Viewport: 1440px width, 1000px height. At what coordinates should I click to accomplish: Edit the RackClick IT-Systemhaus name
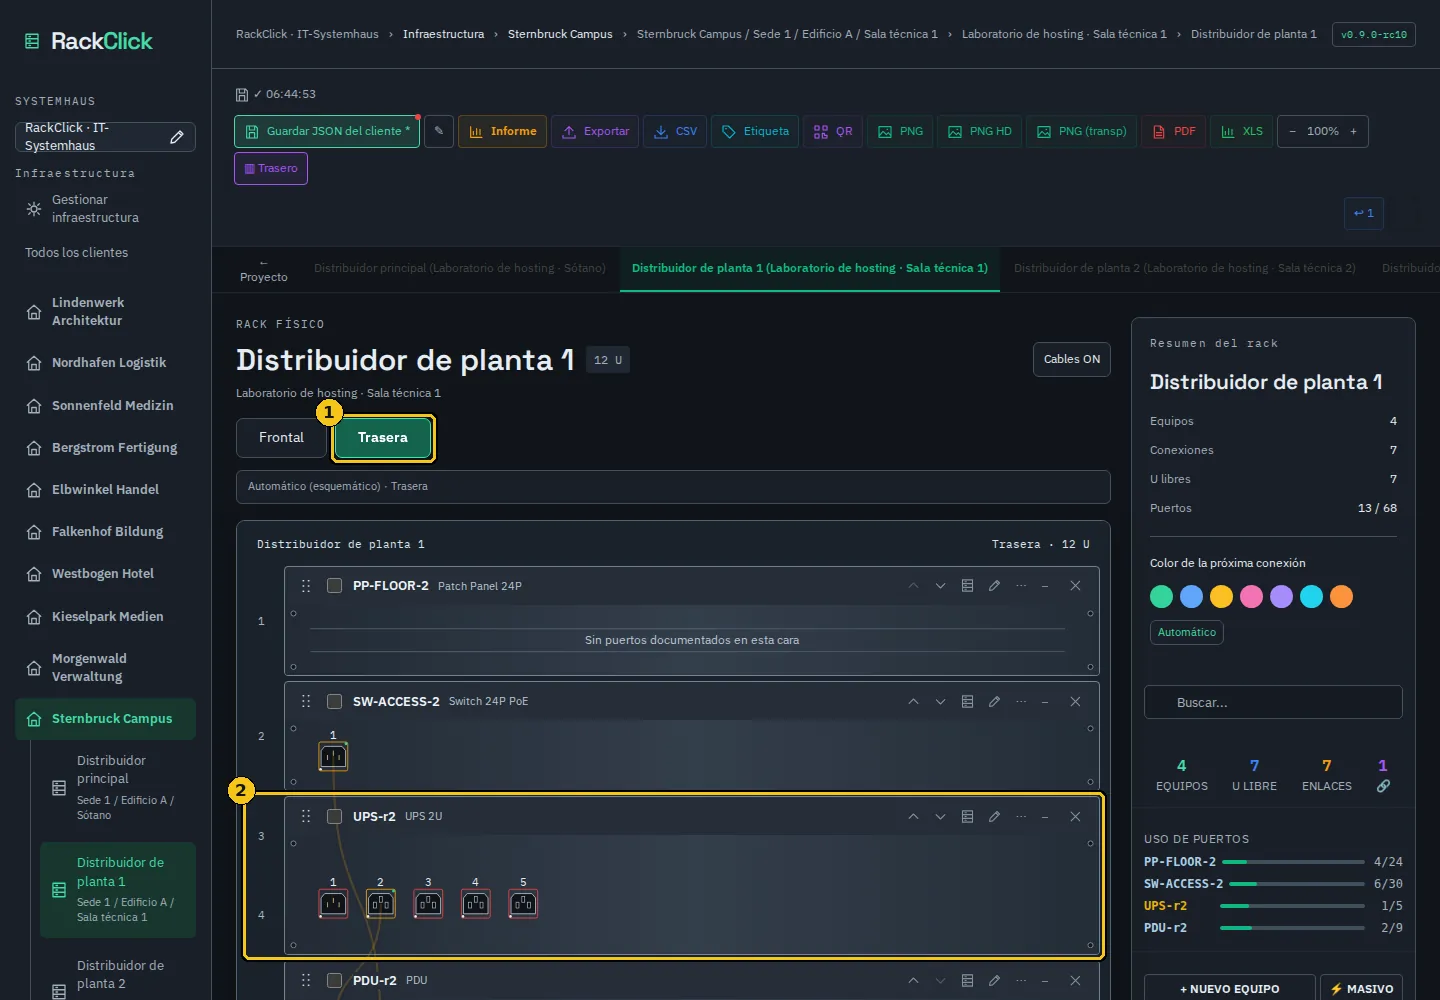(x=177, y=137)
